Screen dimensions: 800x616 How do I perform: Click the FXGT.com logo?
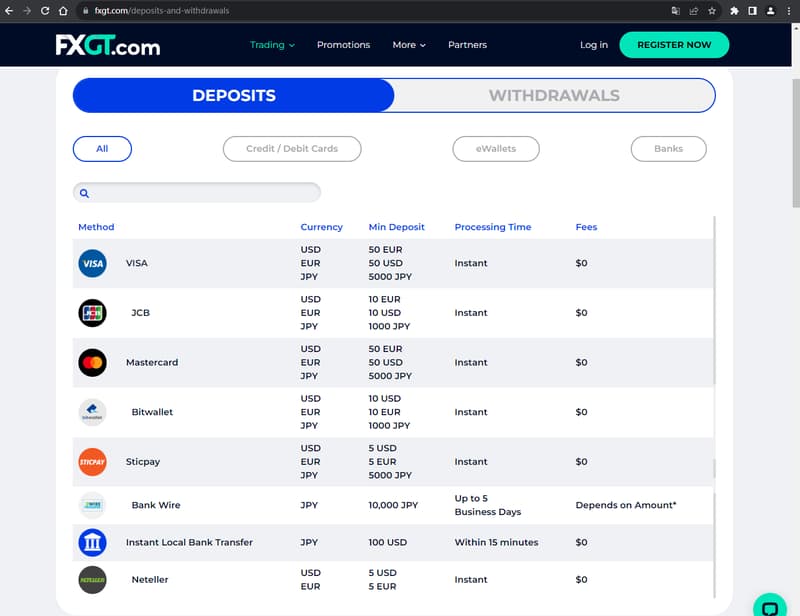coord(108,46)
